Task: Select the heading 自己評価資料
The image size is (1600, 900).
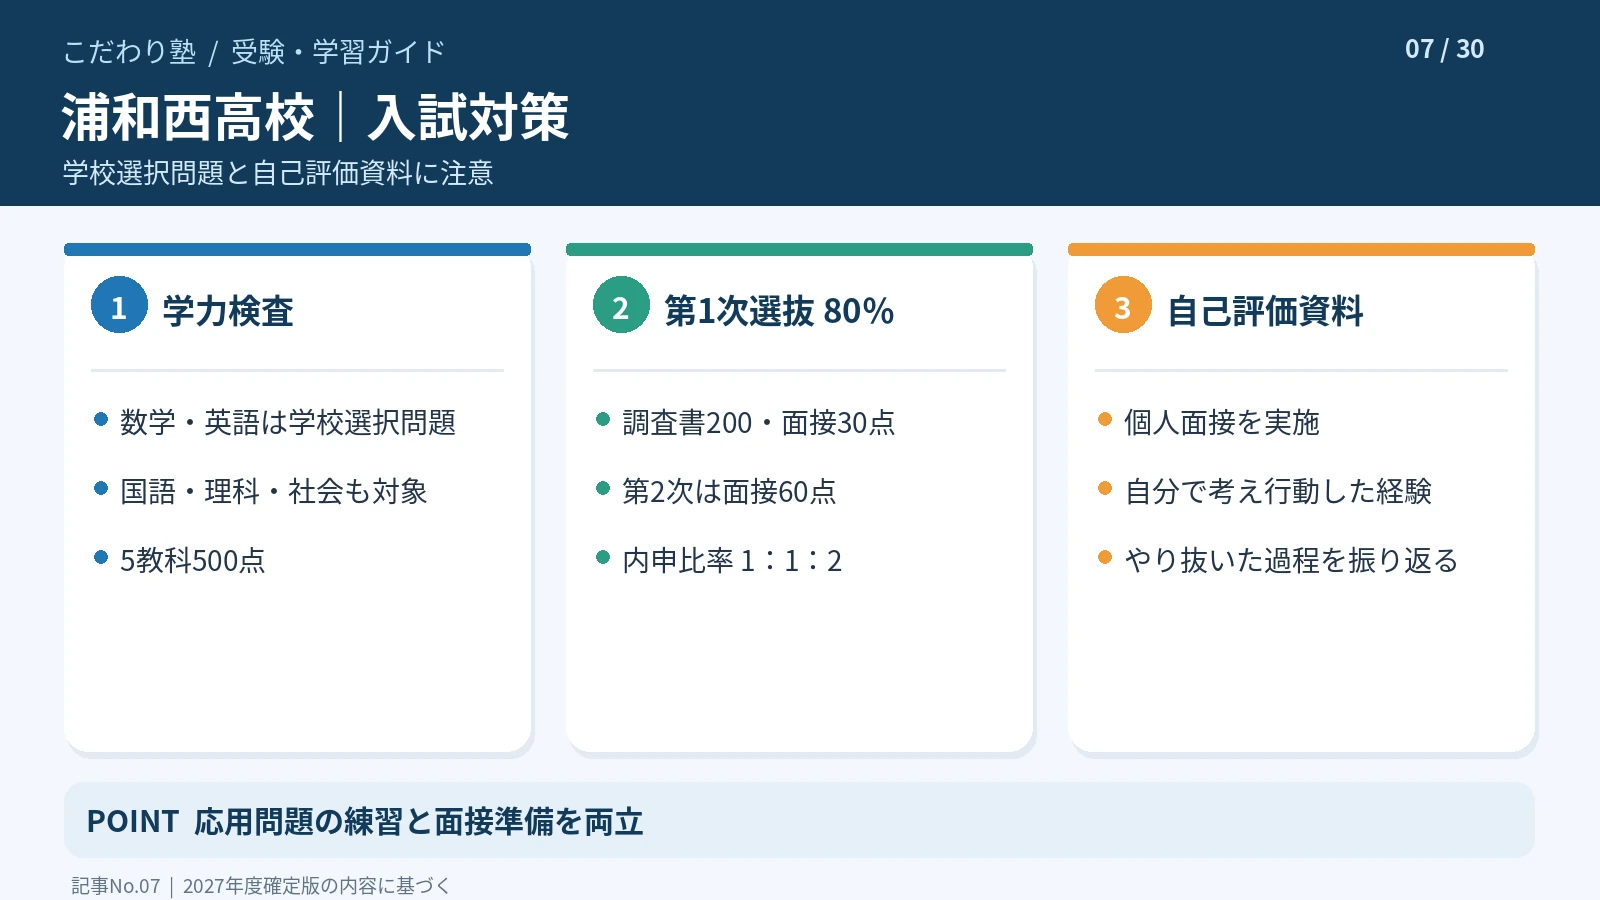Action: point(1265,311)
